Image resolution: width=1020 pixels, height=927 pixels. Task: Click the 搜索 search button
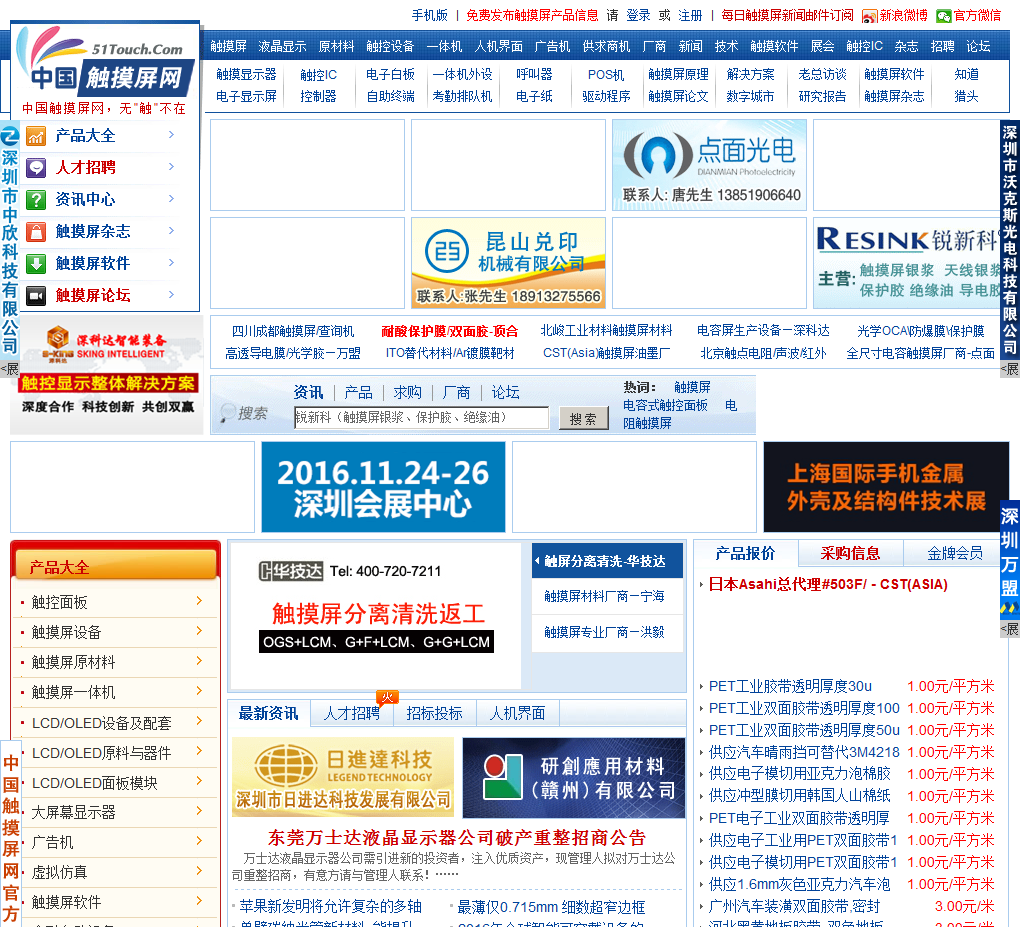[x=584, y=418]
